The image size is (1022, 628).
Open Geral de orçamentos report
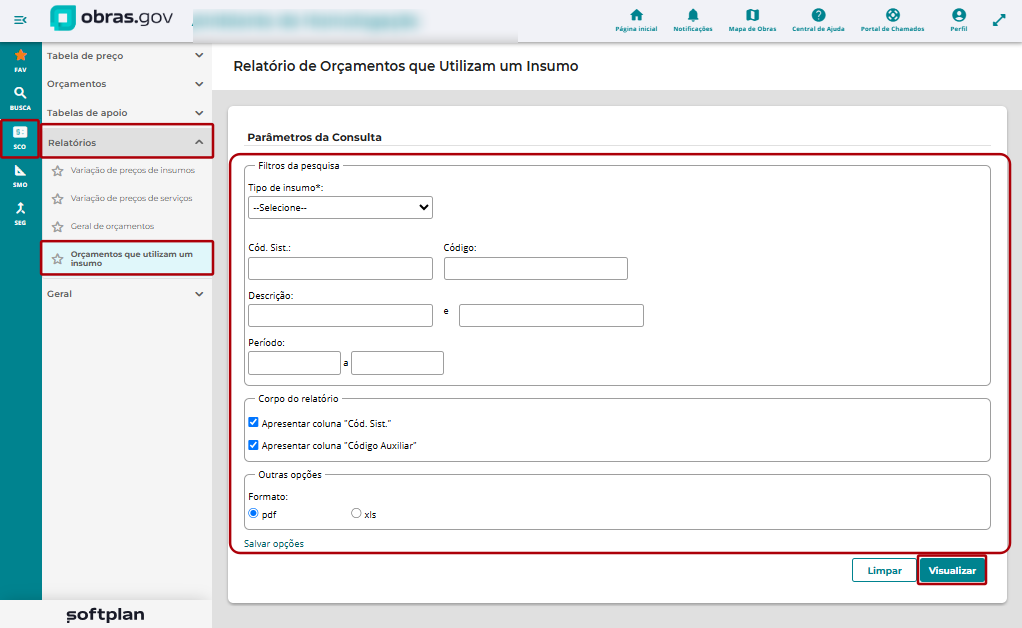[x=112, y=226]
